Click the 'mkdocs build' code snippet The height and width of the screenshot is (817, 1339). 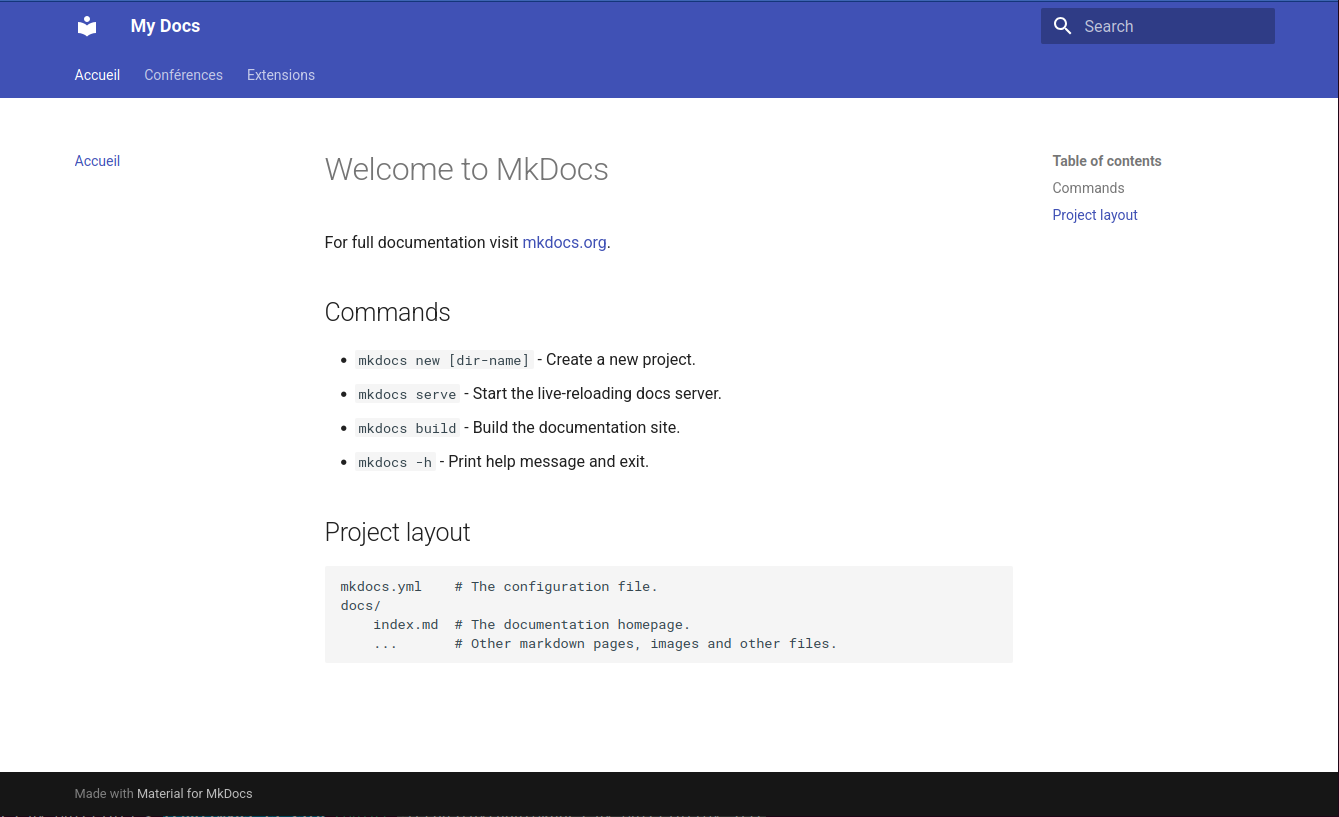[407, 428]
